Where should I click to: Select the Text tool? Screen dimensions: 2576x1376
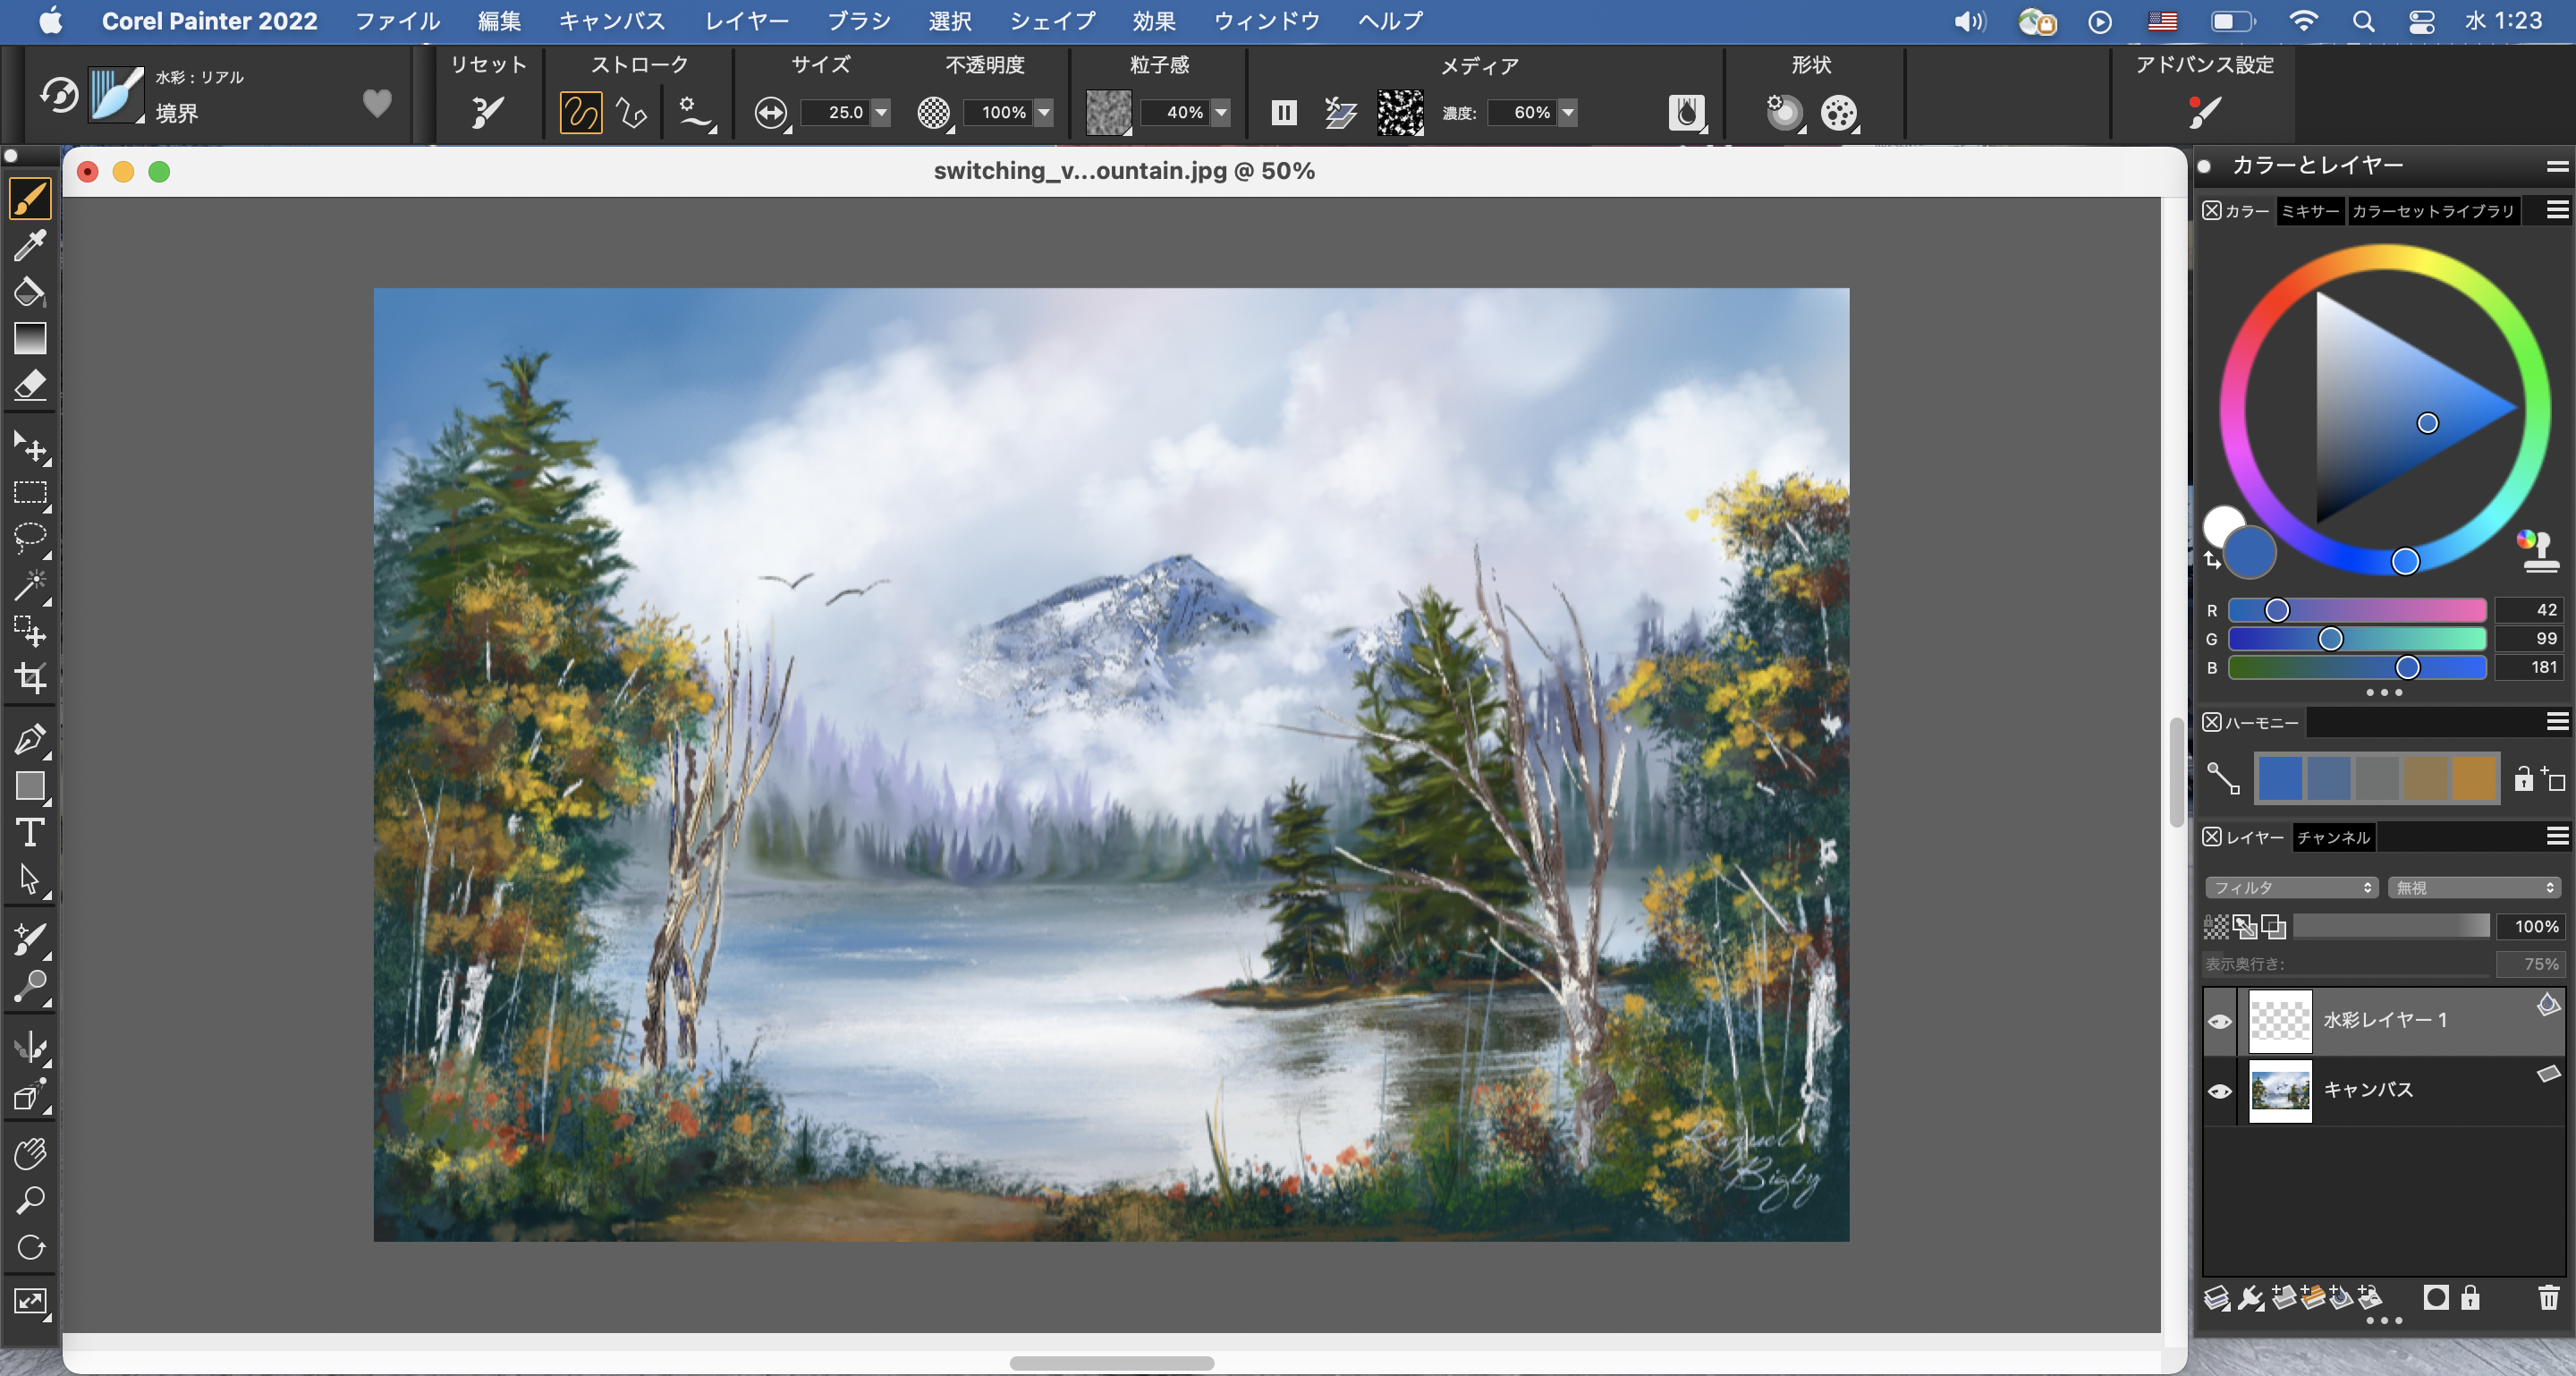30,833
